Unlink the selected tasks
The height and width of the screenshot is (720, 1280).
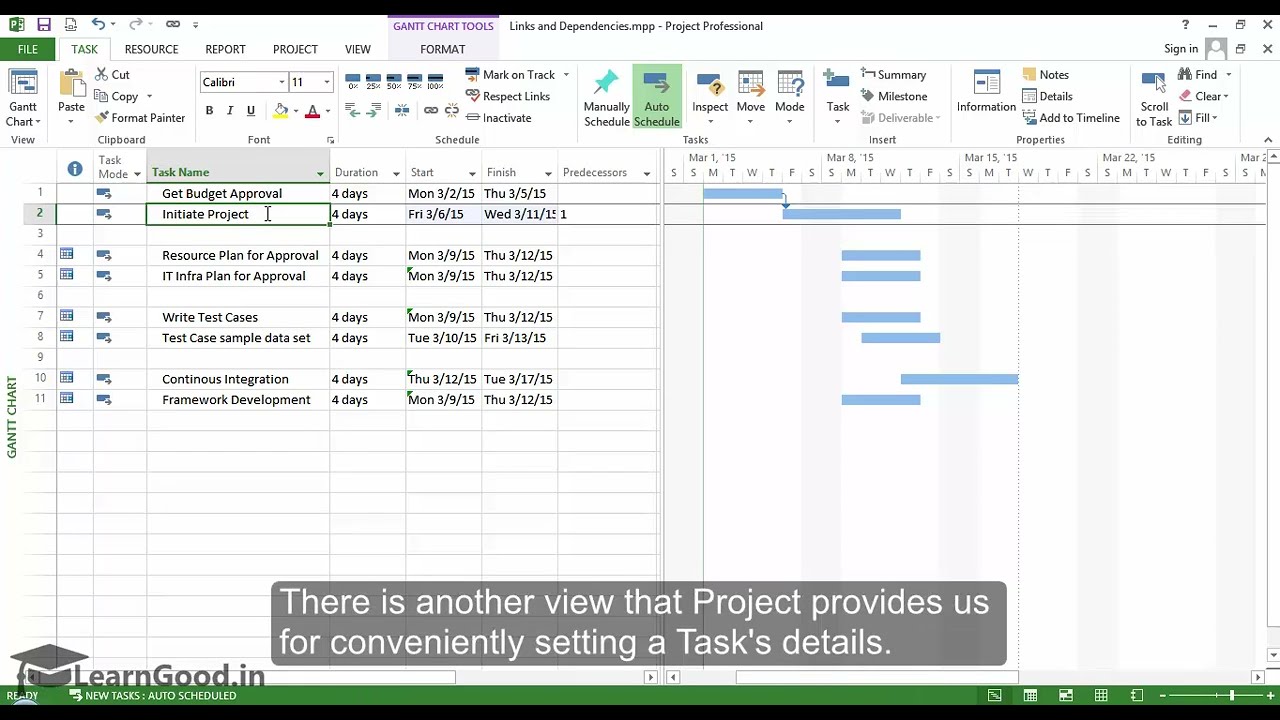tap(451, 110)
